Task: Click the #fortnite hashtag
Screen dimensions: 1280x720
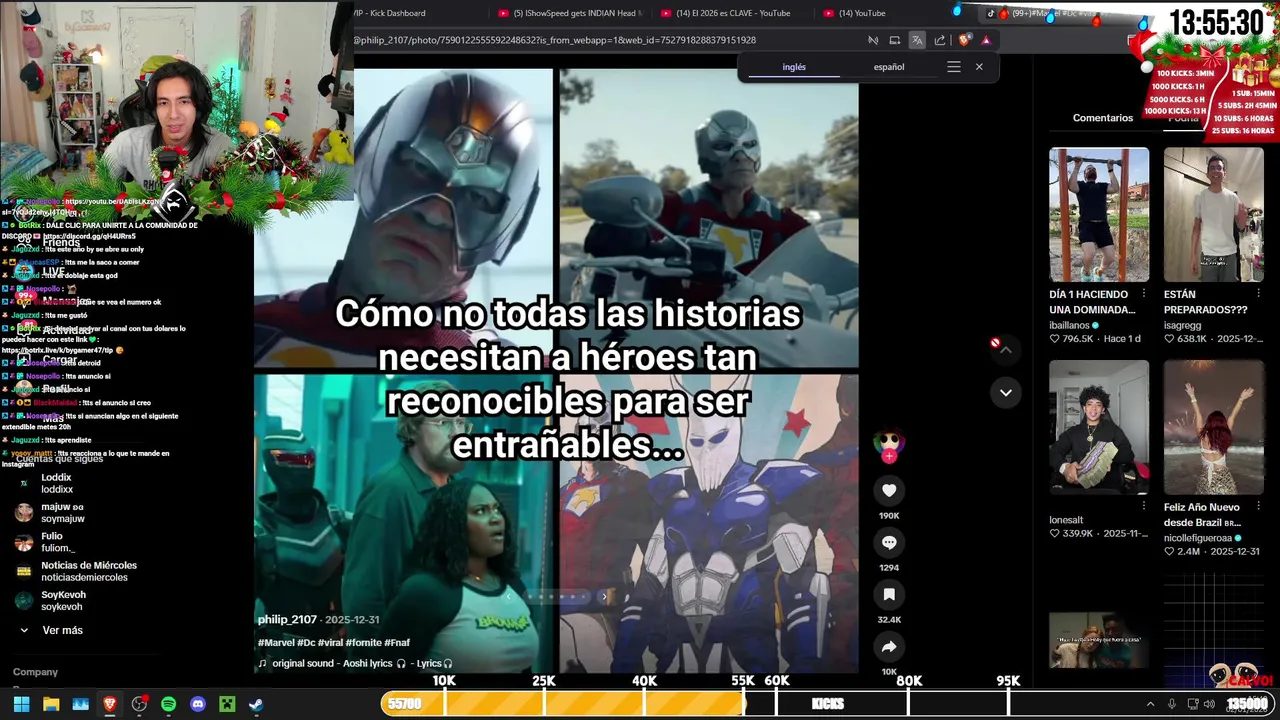Action: coord(363,643)
